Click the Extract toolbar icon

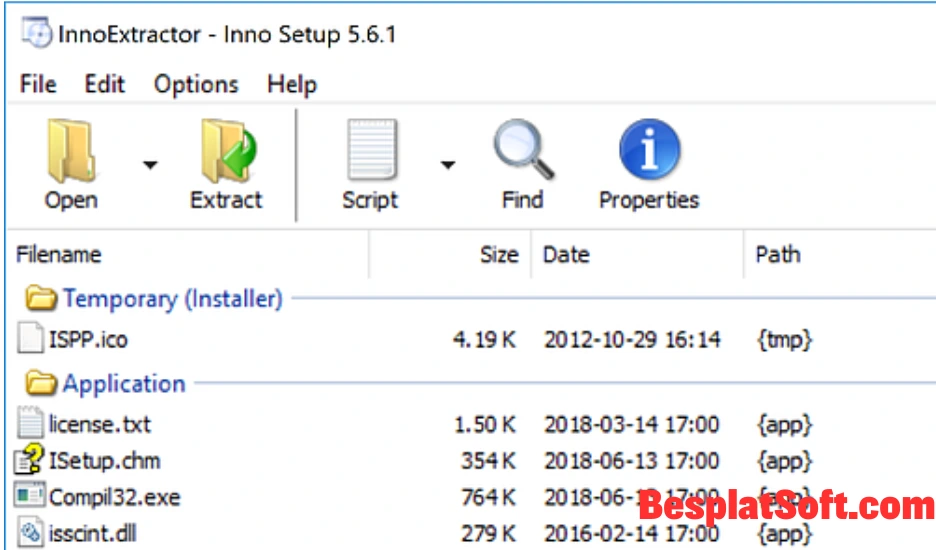229,150
